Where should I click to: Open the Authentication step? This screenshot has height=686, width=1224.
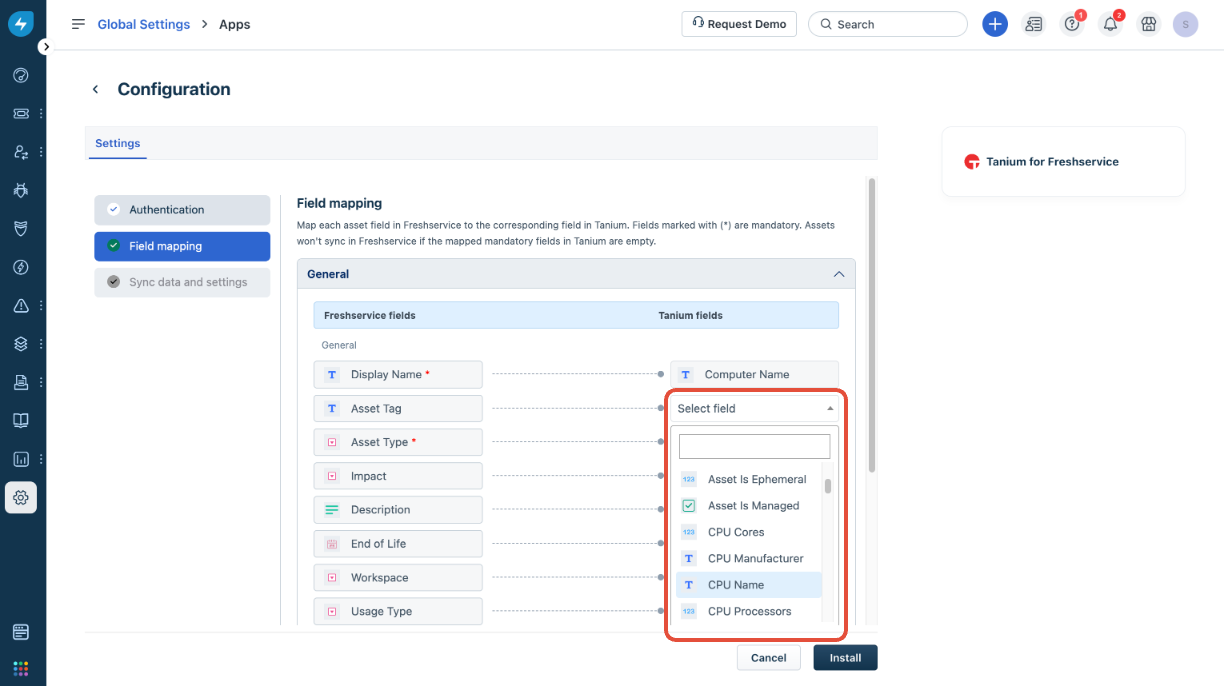pos(182,210)
